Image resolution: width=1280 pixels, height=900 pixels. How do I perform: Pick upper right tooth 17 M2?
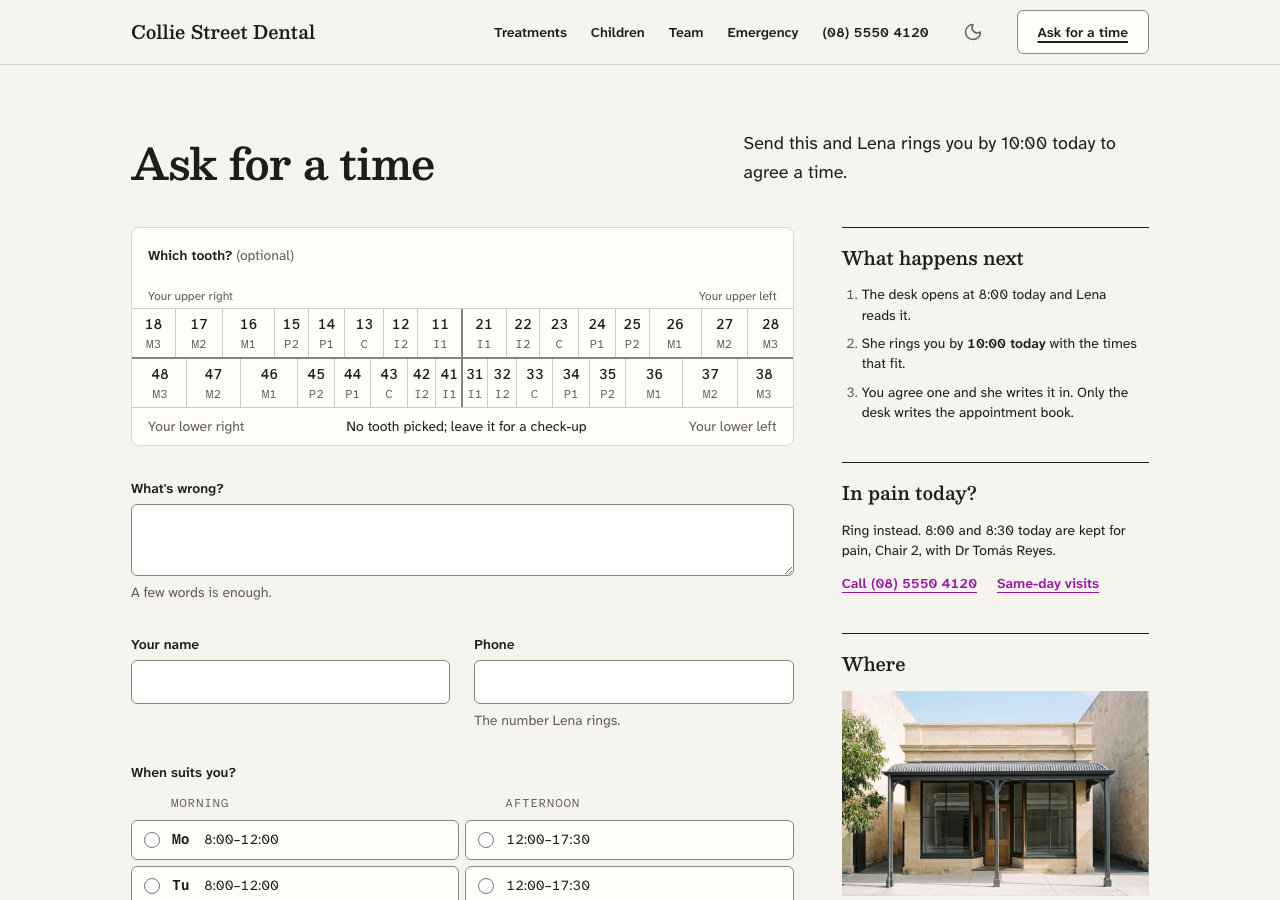click(199, 333)
